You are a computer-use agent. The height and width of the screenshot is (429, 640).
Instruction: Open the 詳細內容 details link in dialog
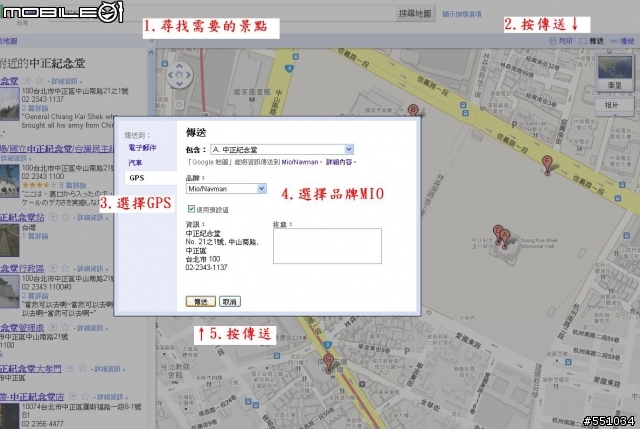[339, 162]
